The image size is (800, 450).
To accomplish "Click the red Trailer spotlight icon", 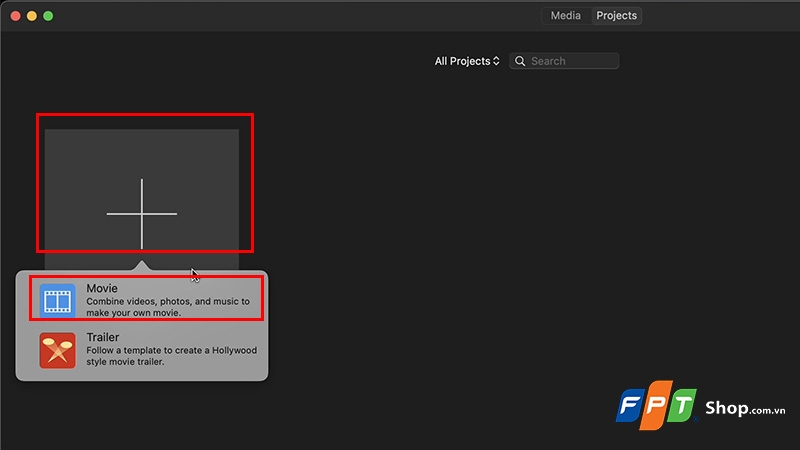I will pyautogui.click(x=58, y=351).
